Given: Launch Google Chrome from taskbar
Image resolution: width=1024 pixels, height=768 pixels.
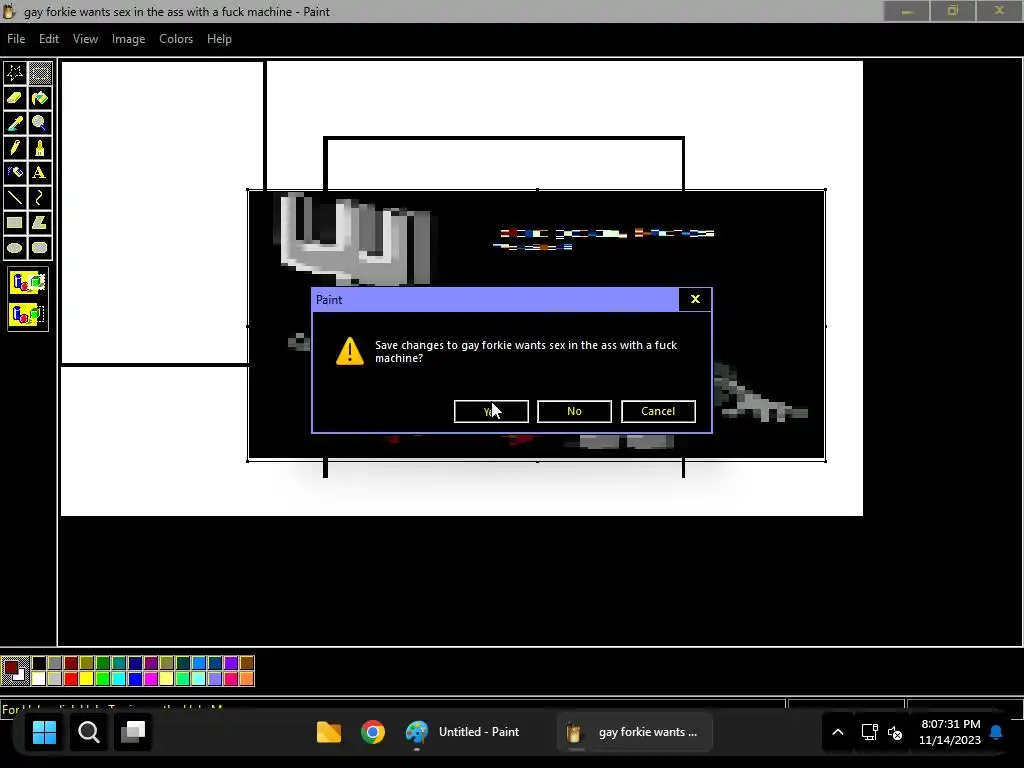Looking at the screenshot, I should 373,732.
